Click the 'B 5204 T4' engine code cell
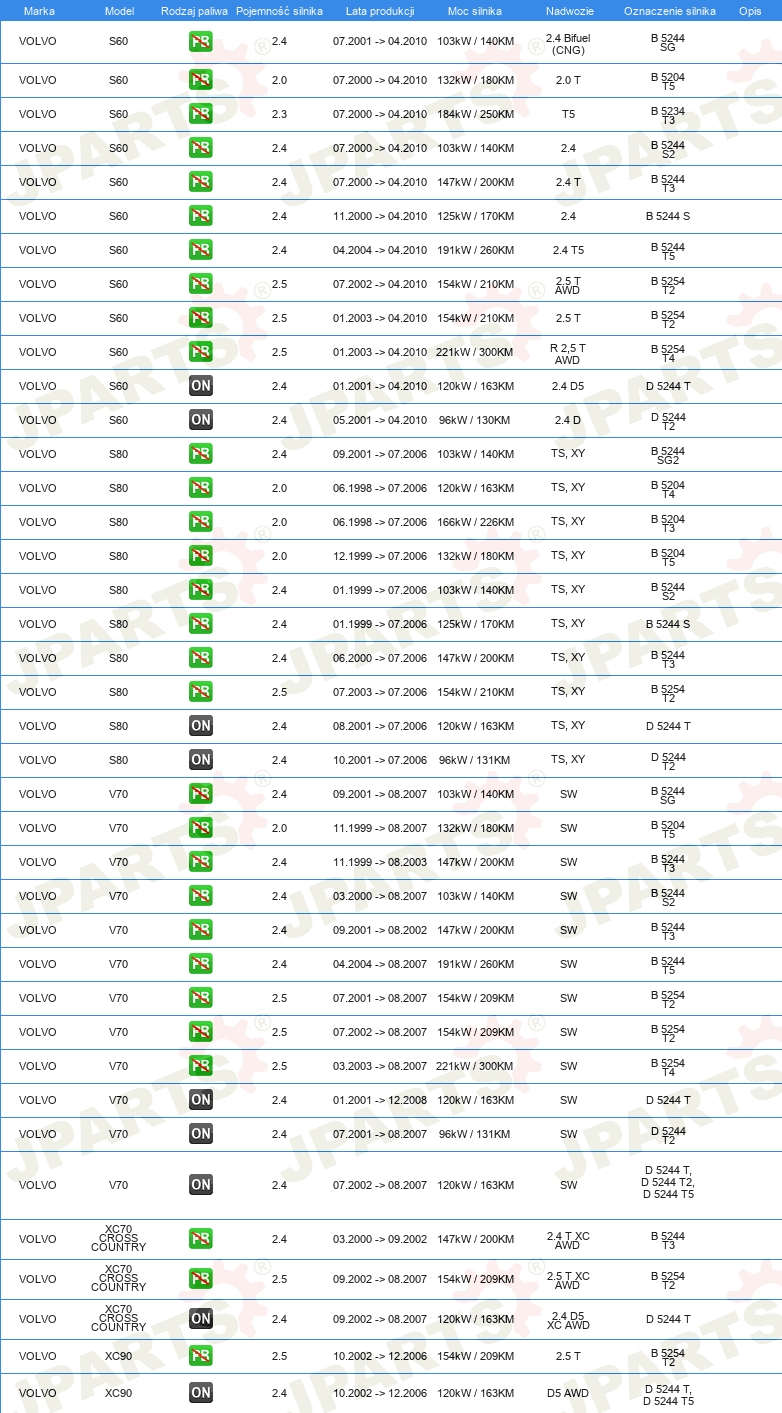 coord(668,488)
